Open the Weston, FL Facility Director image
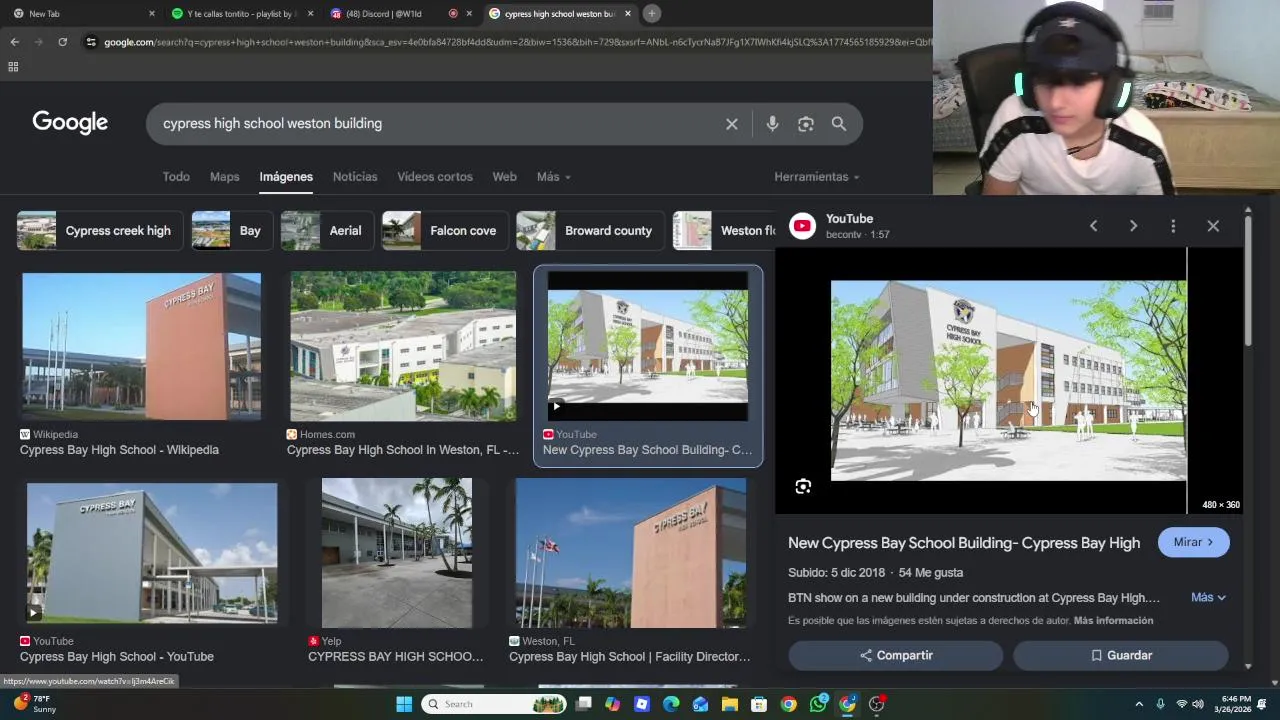This screenshot has height=720, width=1280. coord(631,553)
